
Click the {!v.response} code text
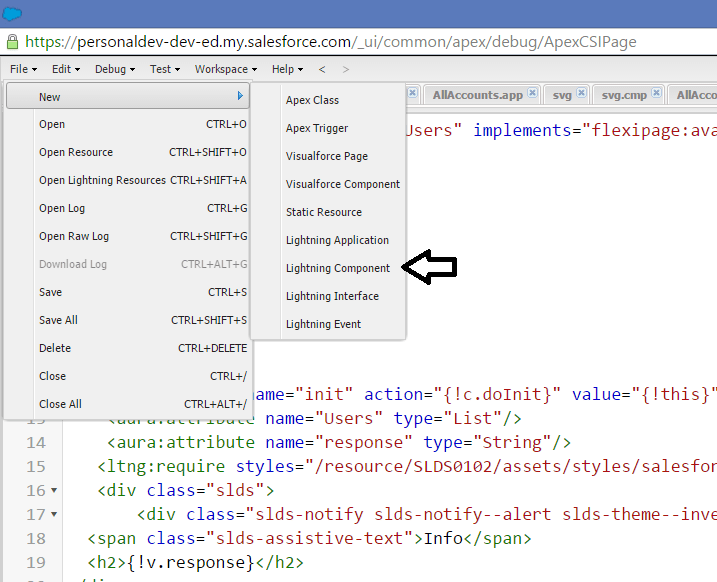(x=190, y=562)
